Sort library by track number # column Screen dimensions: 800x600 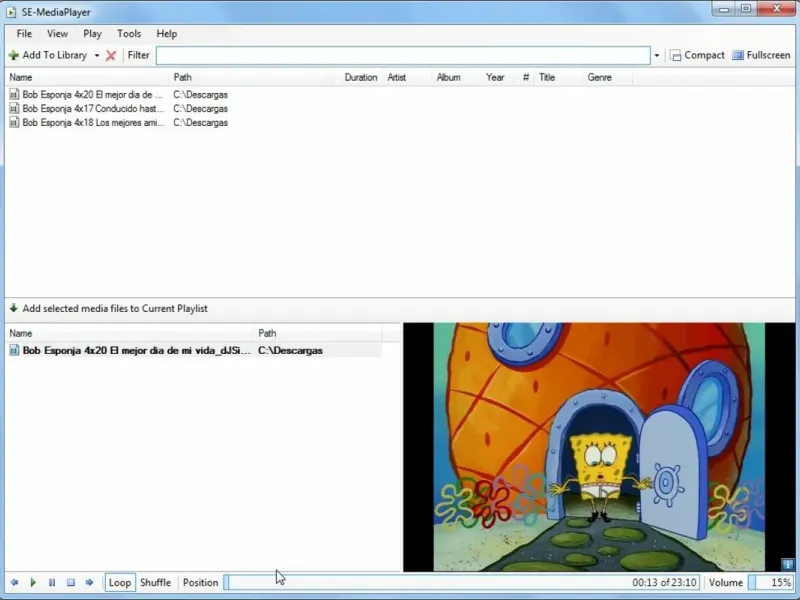click(x=526, y=78)
